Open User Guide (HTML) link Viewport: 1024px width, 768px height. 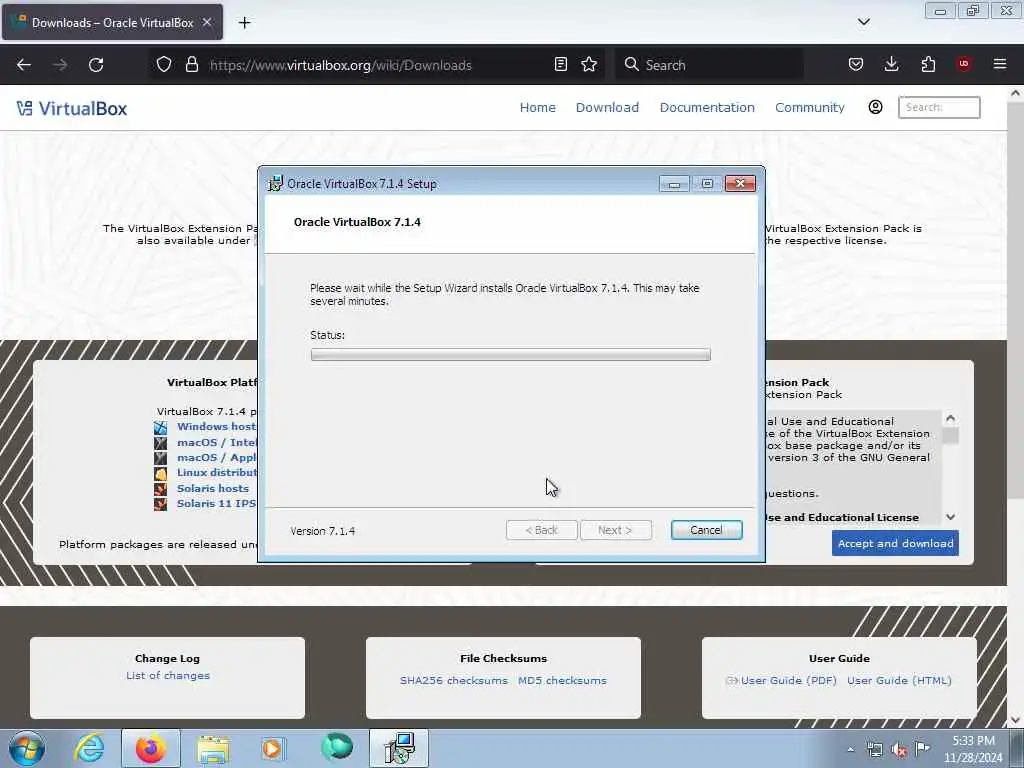click(x=899, y=680)
